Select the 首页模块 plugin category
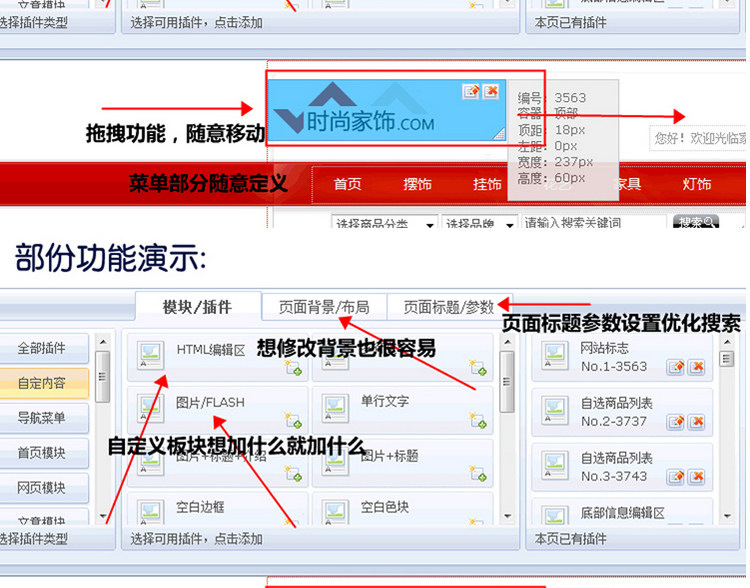Screen dimensions: 750x588 click(42, 453)
